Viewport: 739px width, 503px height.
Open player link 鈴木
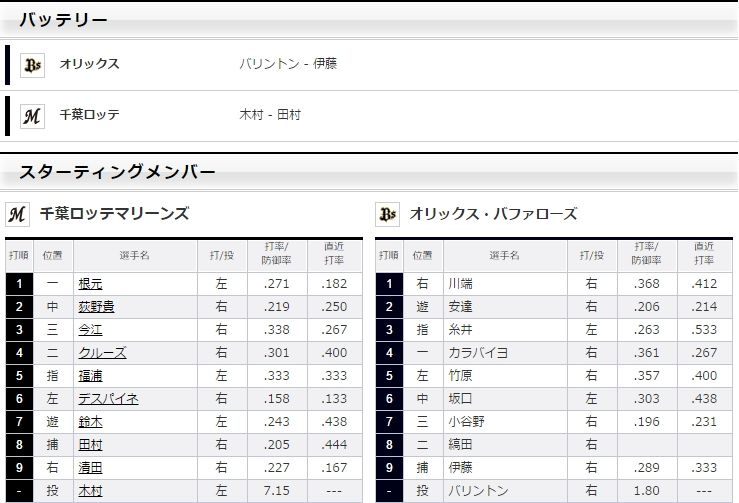pyautogui.click(x=90, y=422)
